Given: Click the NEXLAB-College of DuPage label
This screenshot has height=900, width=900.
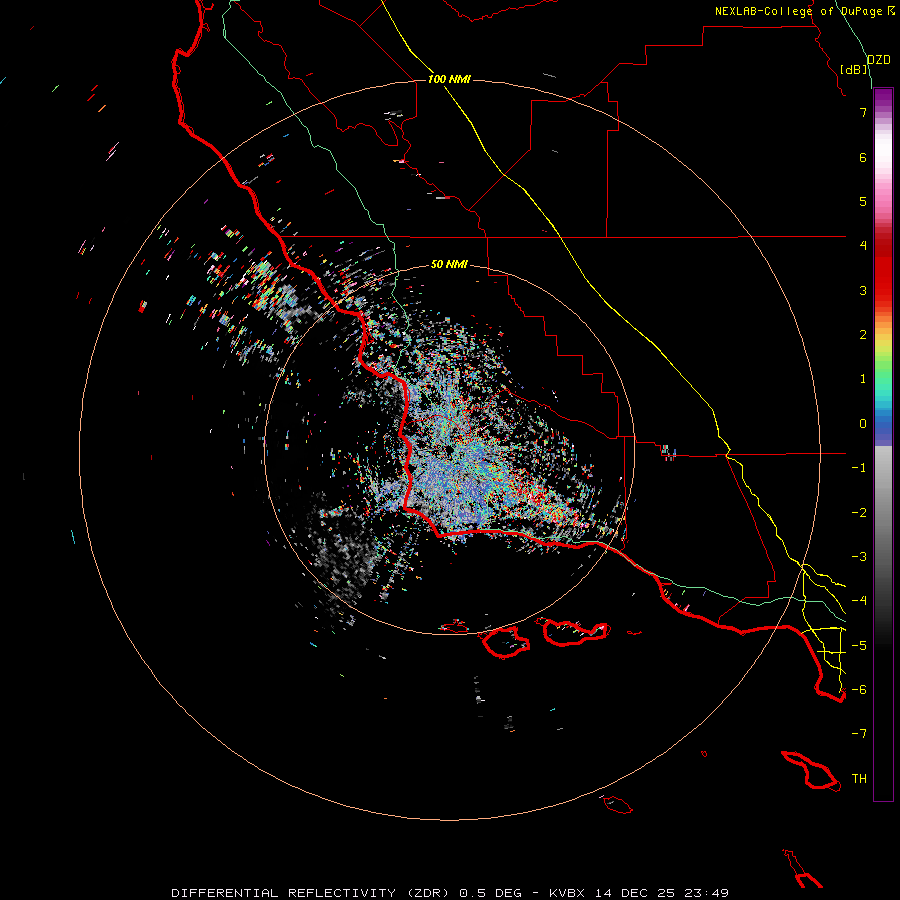Looking at the screenshot, I should click(798, 11).
